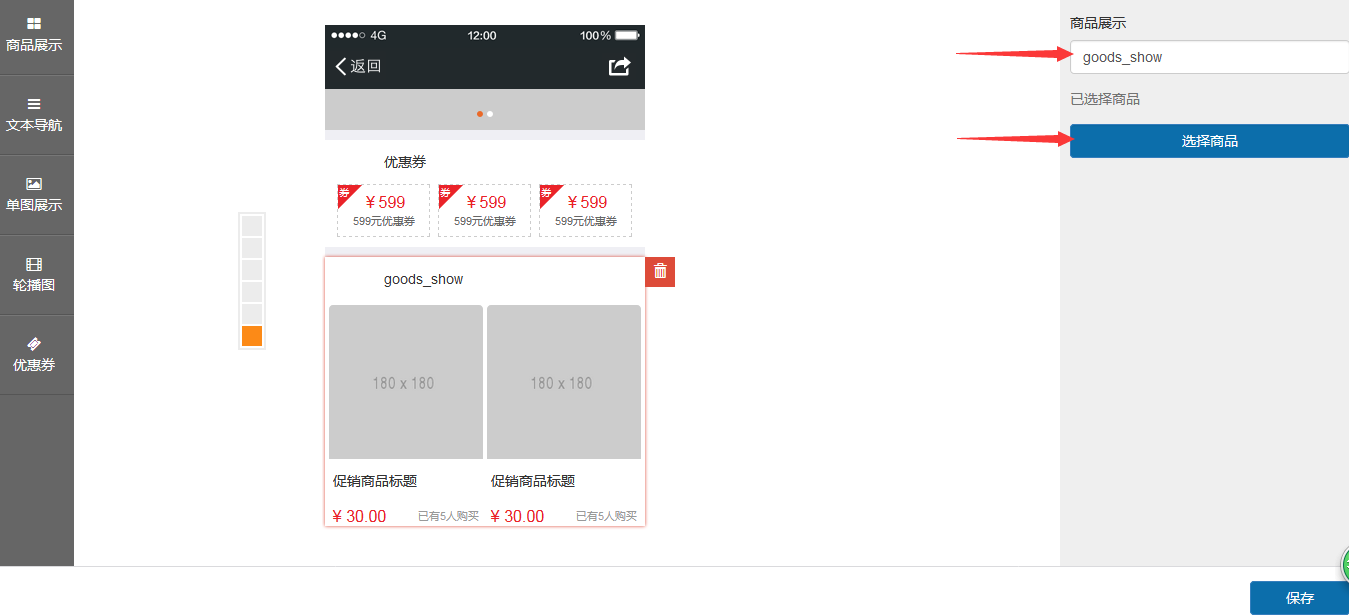The width and height of the screenshot is (1349, 616).
Task: Click the first ¥599 coupon card
Action: [x=384, y=210]
